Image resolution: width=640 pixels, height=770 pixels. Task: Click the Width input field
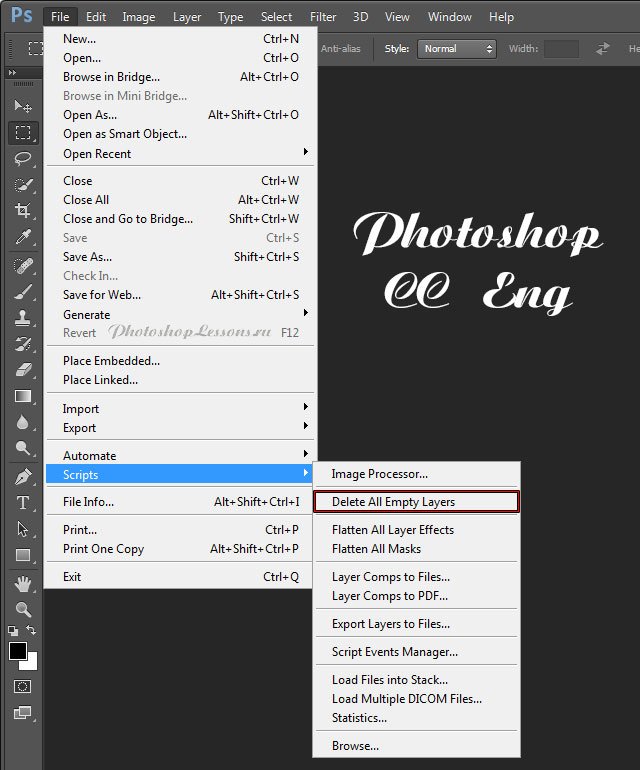pos(561,48)
